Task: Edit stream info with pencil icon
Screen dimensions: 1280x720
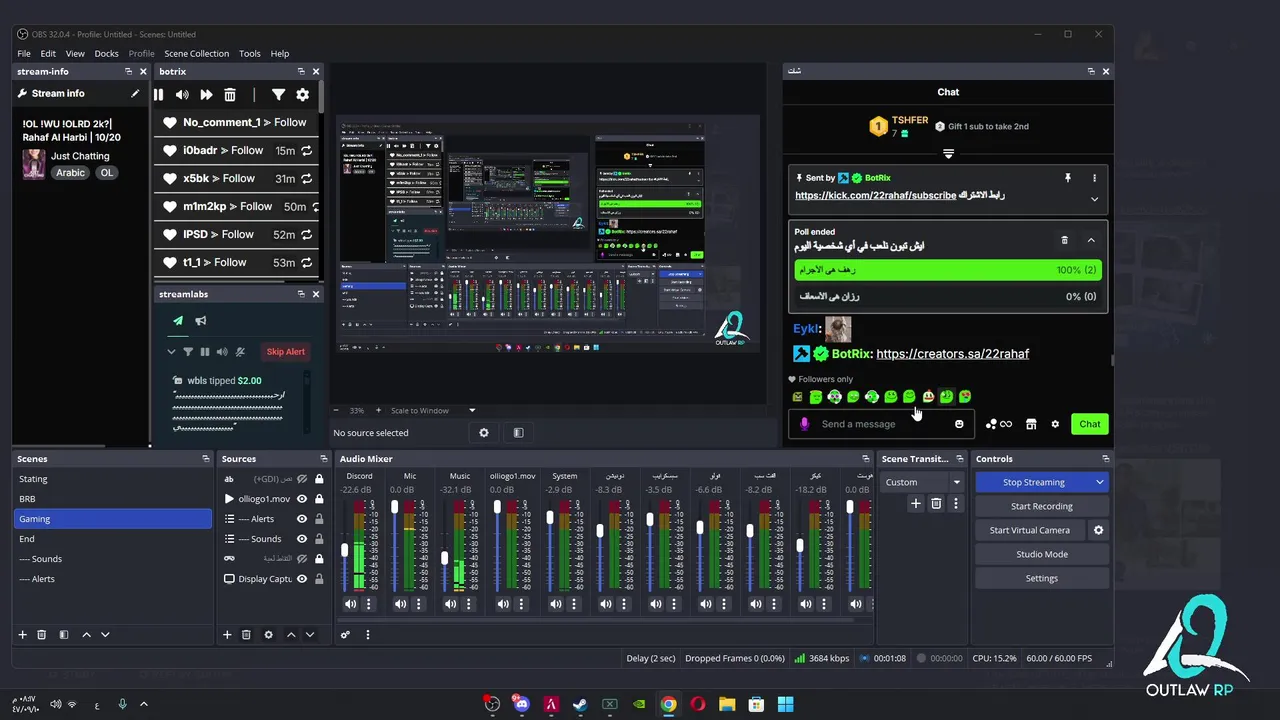Action: point(135,93)
